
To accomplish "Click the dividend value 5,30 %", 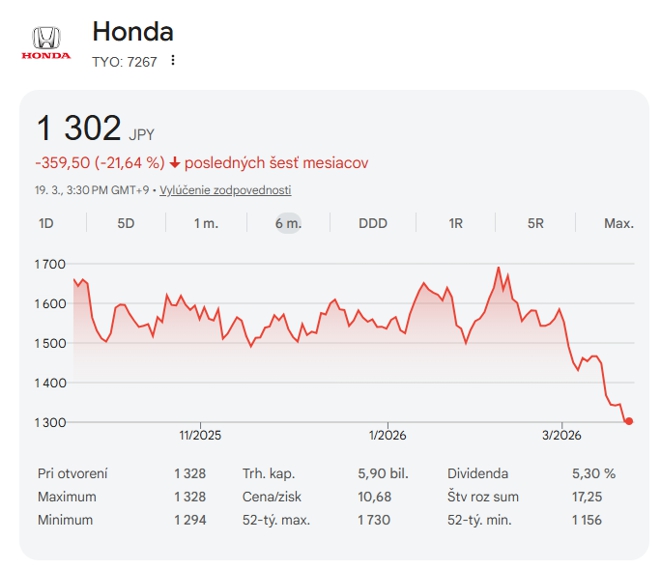I will (593, 474).
